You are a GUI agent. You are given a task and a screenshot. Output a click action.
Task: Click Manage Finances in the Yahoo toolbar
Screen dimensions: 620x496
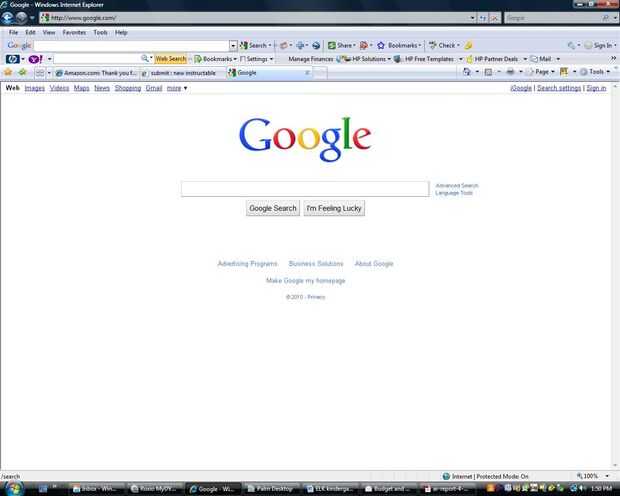point(311,59)
